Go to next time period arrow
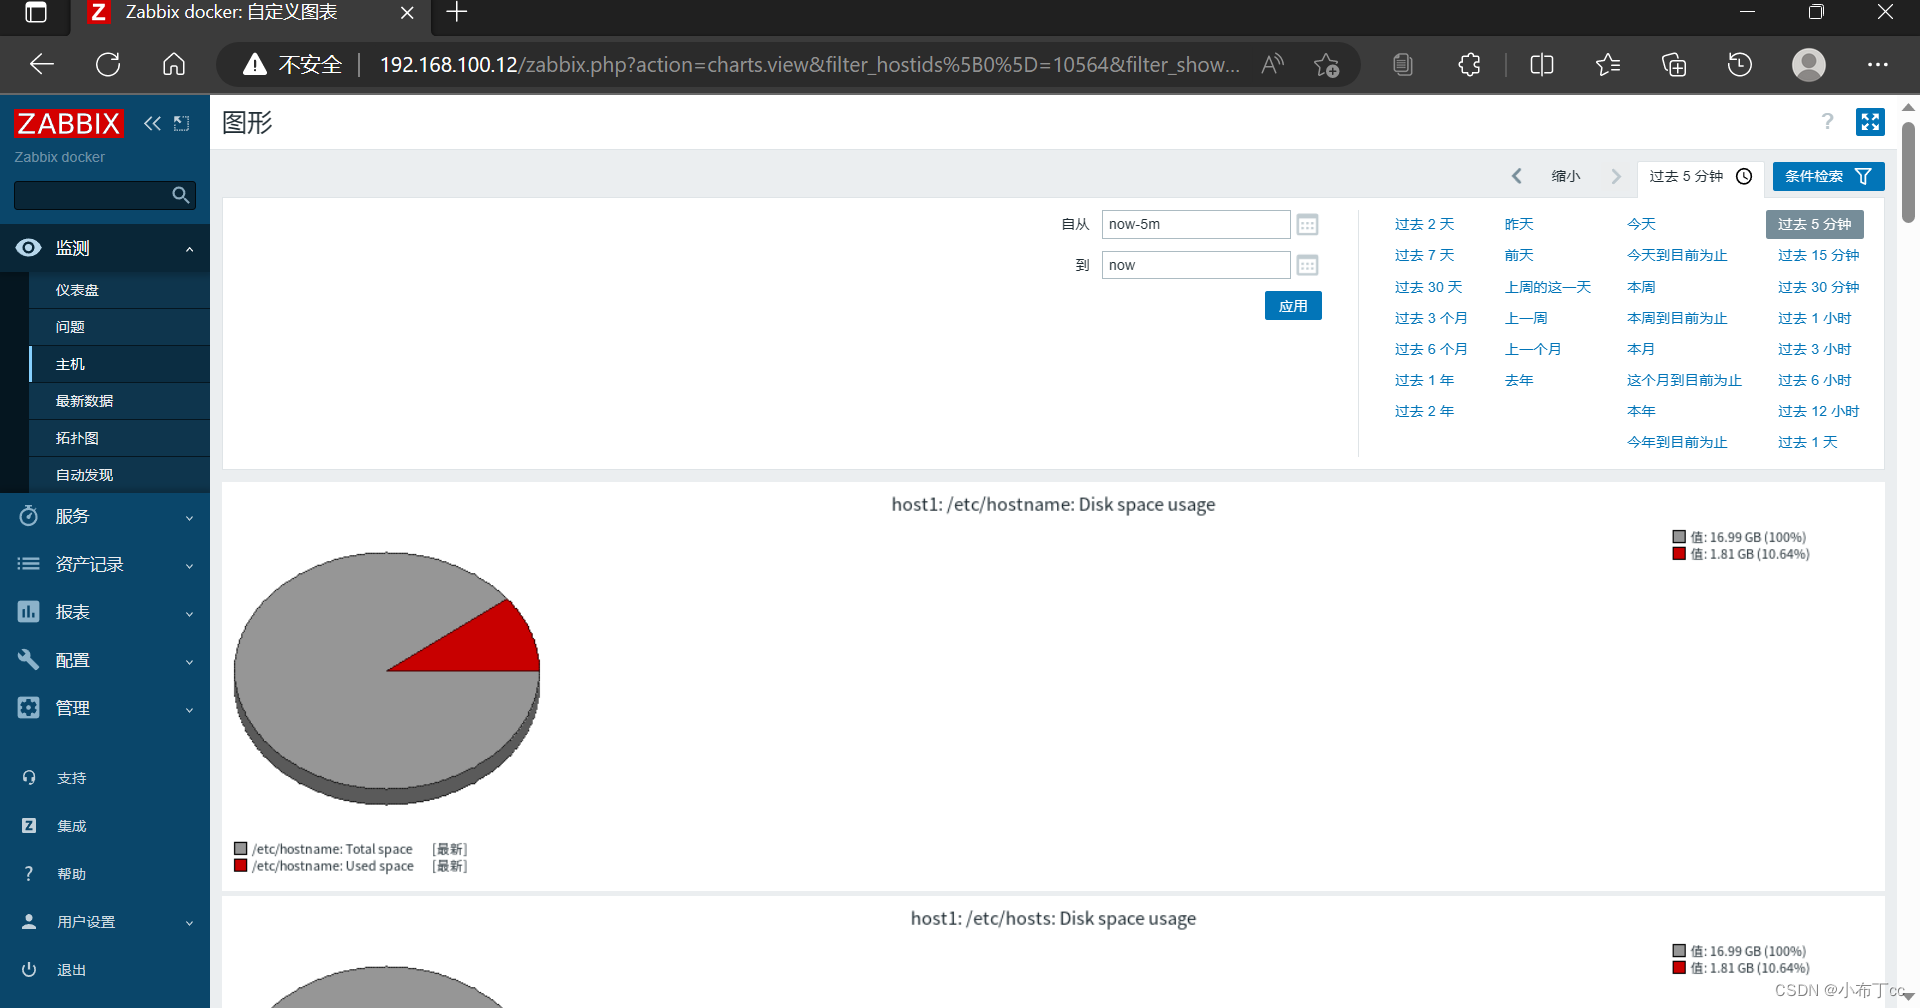The image size is (1920, 1008). pyautogui.click(x=1615, y=176)
